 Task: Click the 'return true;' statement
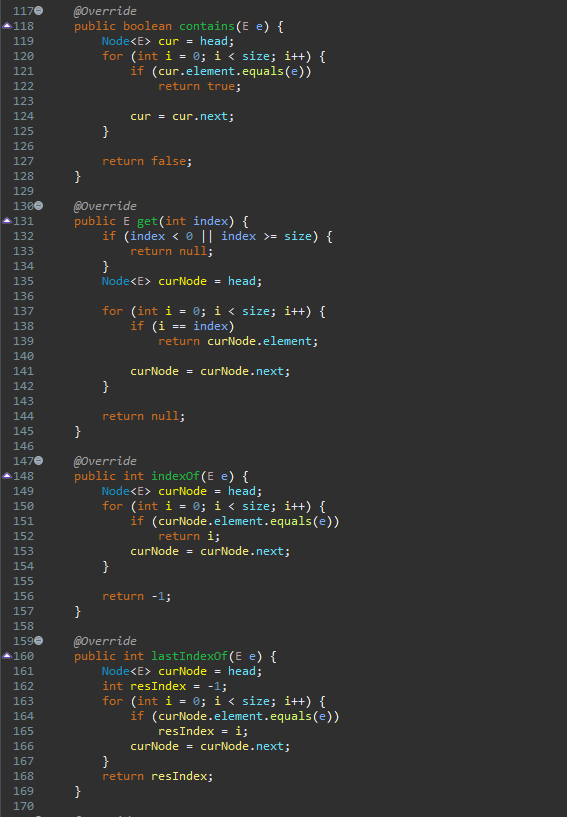(200, 86)
